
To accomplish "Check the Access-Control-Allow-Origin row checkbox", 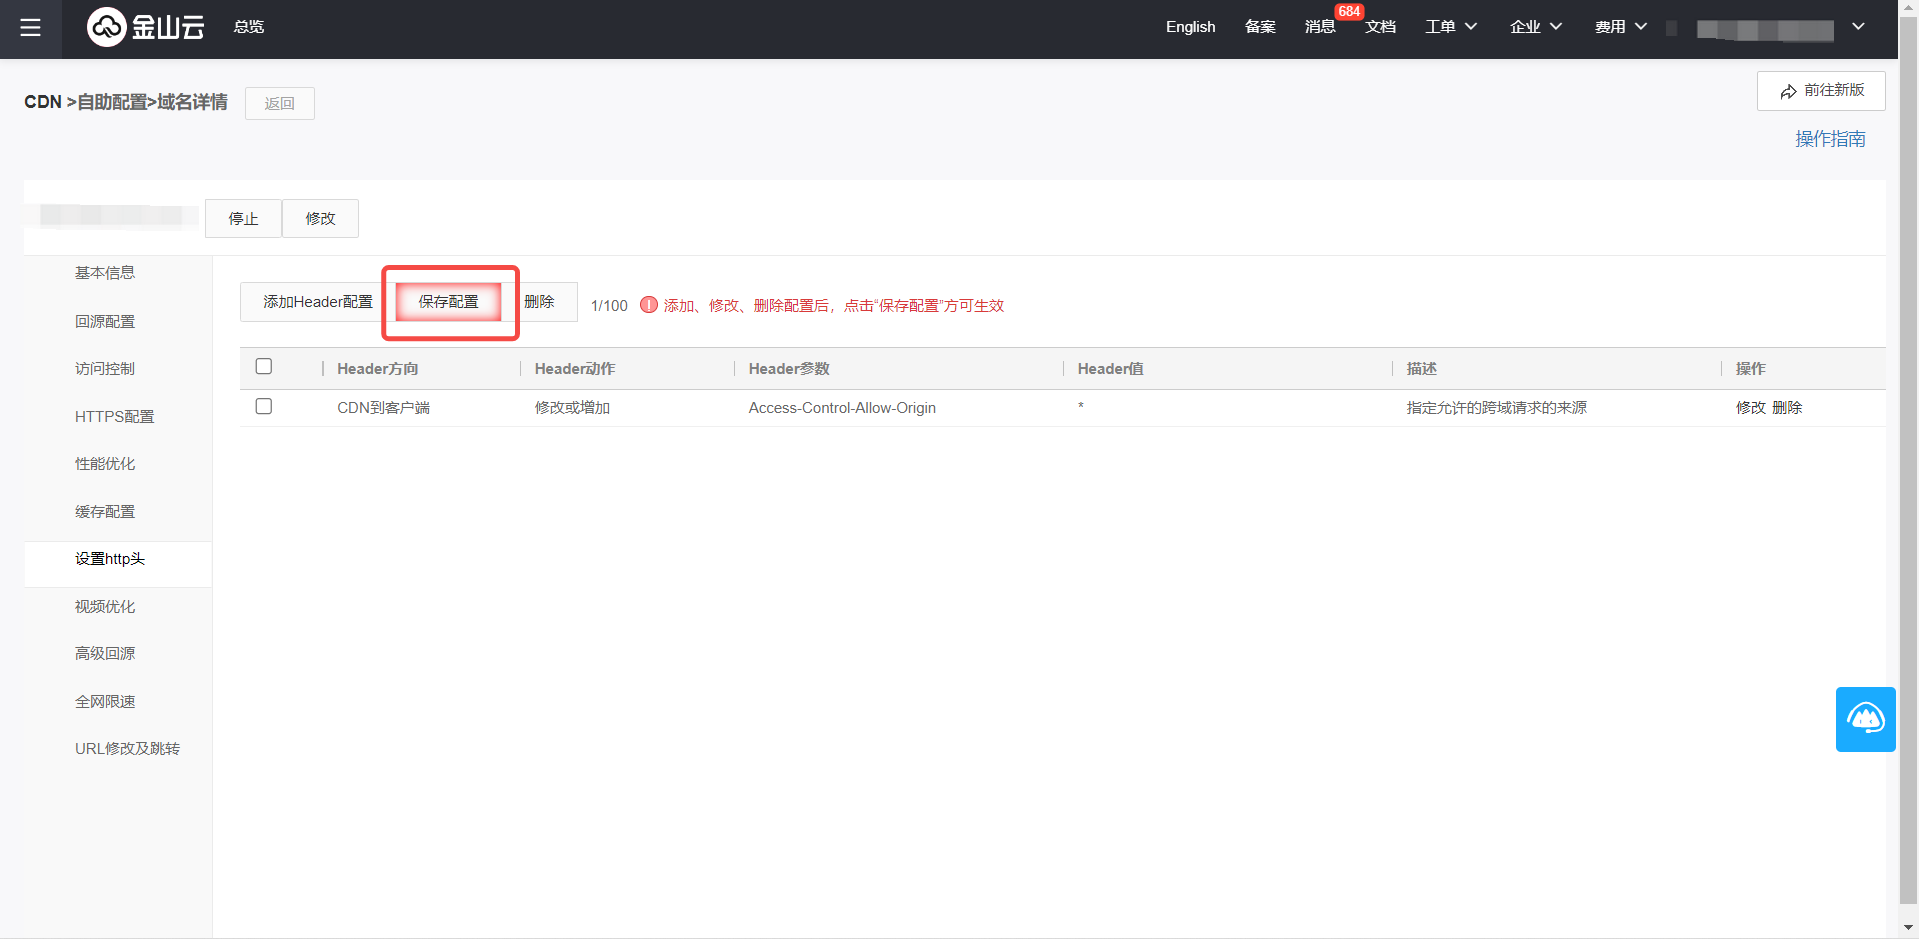I will (x=264, y=407).
